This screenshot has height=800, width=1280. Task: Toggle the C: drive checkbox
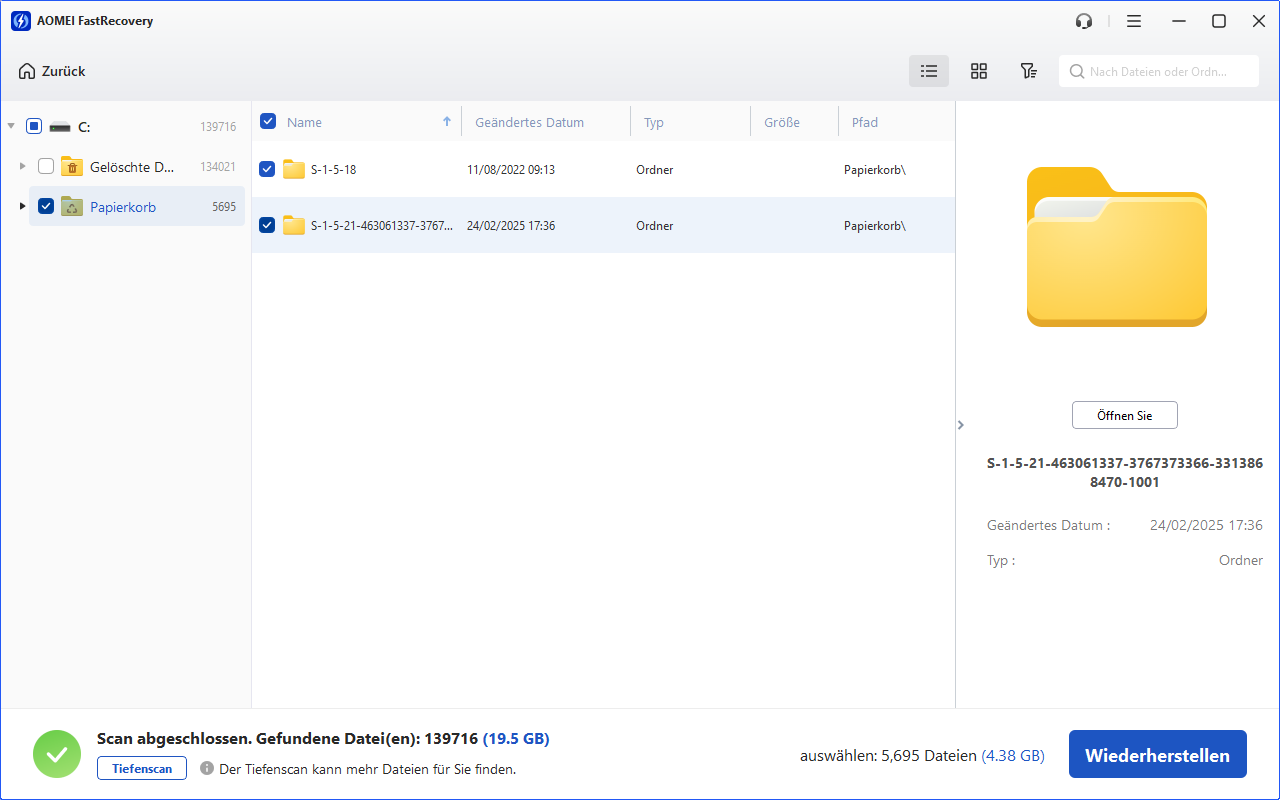click(34, 126)
